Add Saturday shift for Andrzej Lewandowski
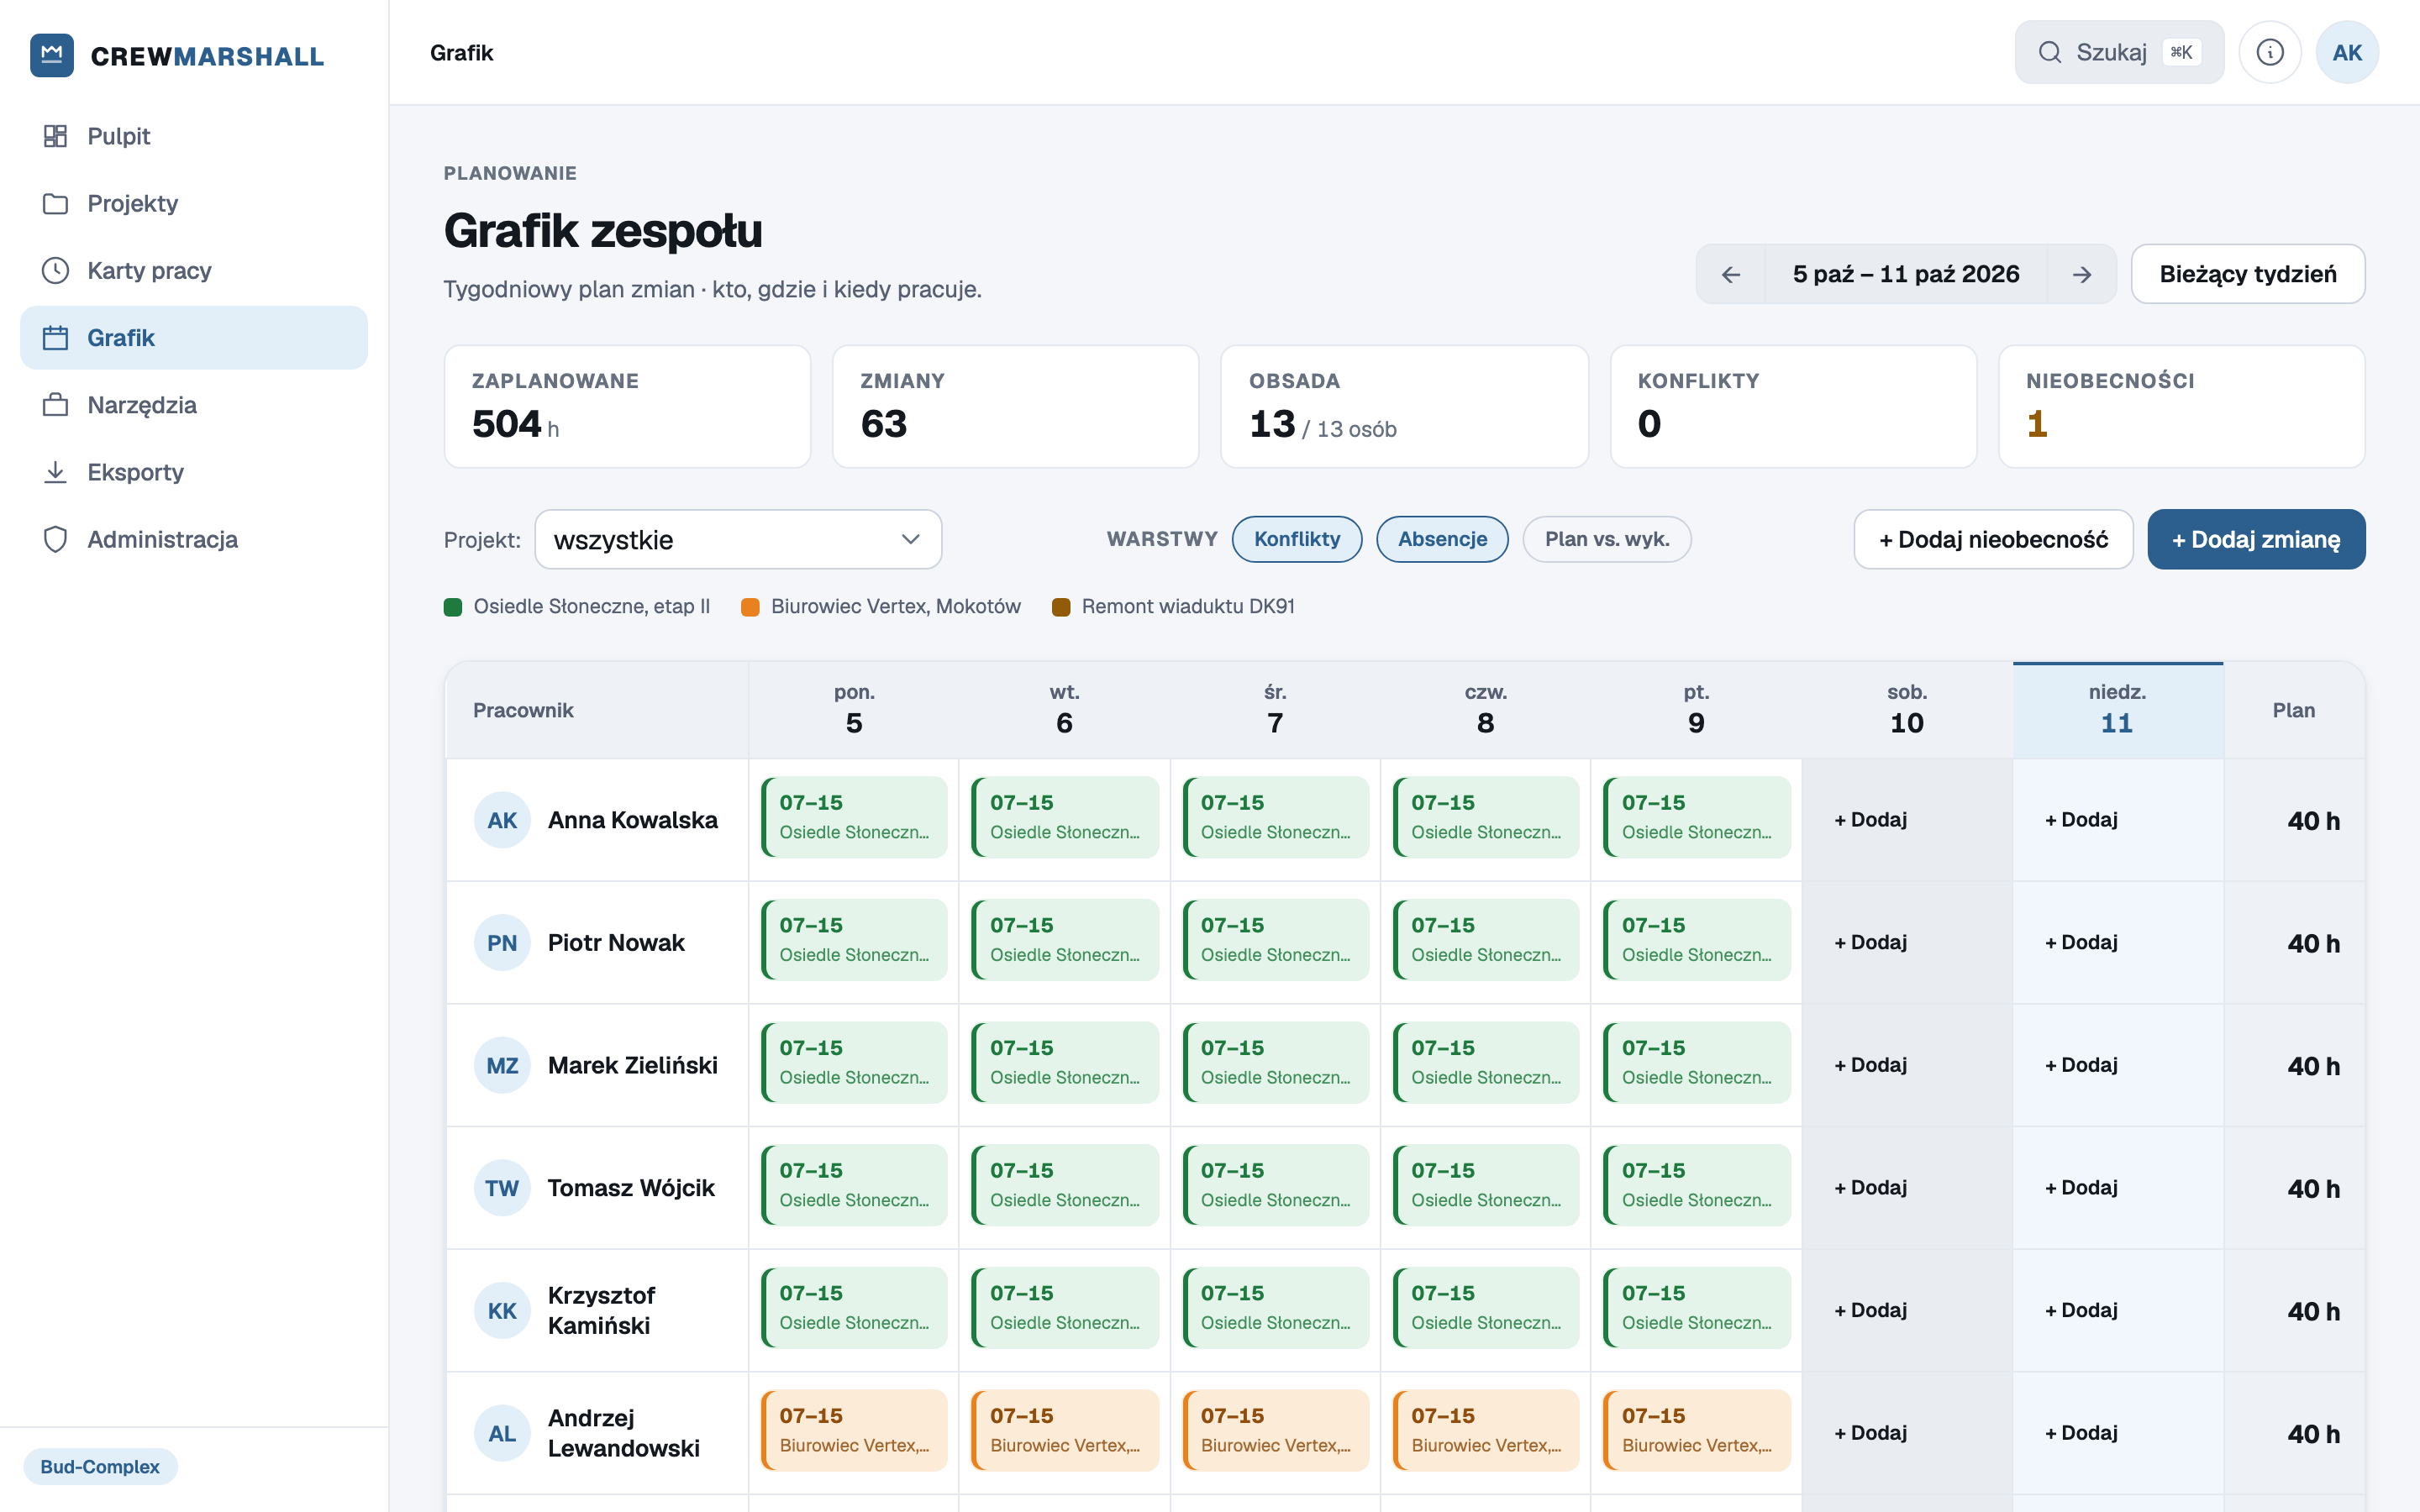The image size is (2420, 1512). click(x=1870, y=1433)
